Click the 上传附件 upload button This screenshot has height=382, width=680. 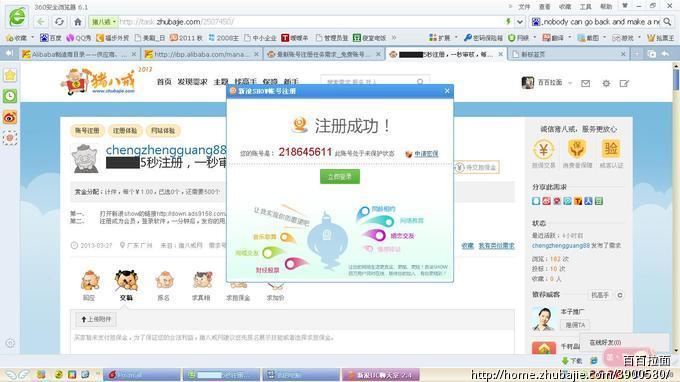tap(96, 319)
